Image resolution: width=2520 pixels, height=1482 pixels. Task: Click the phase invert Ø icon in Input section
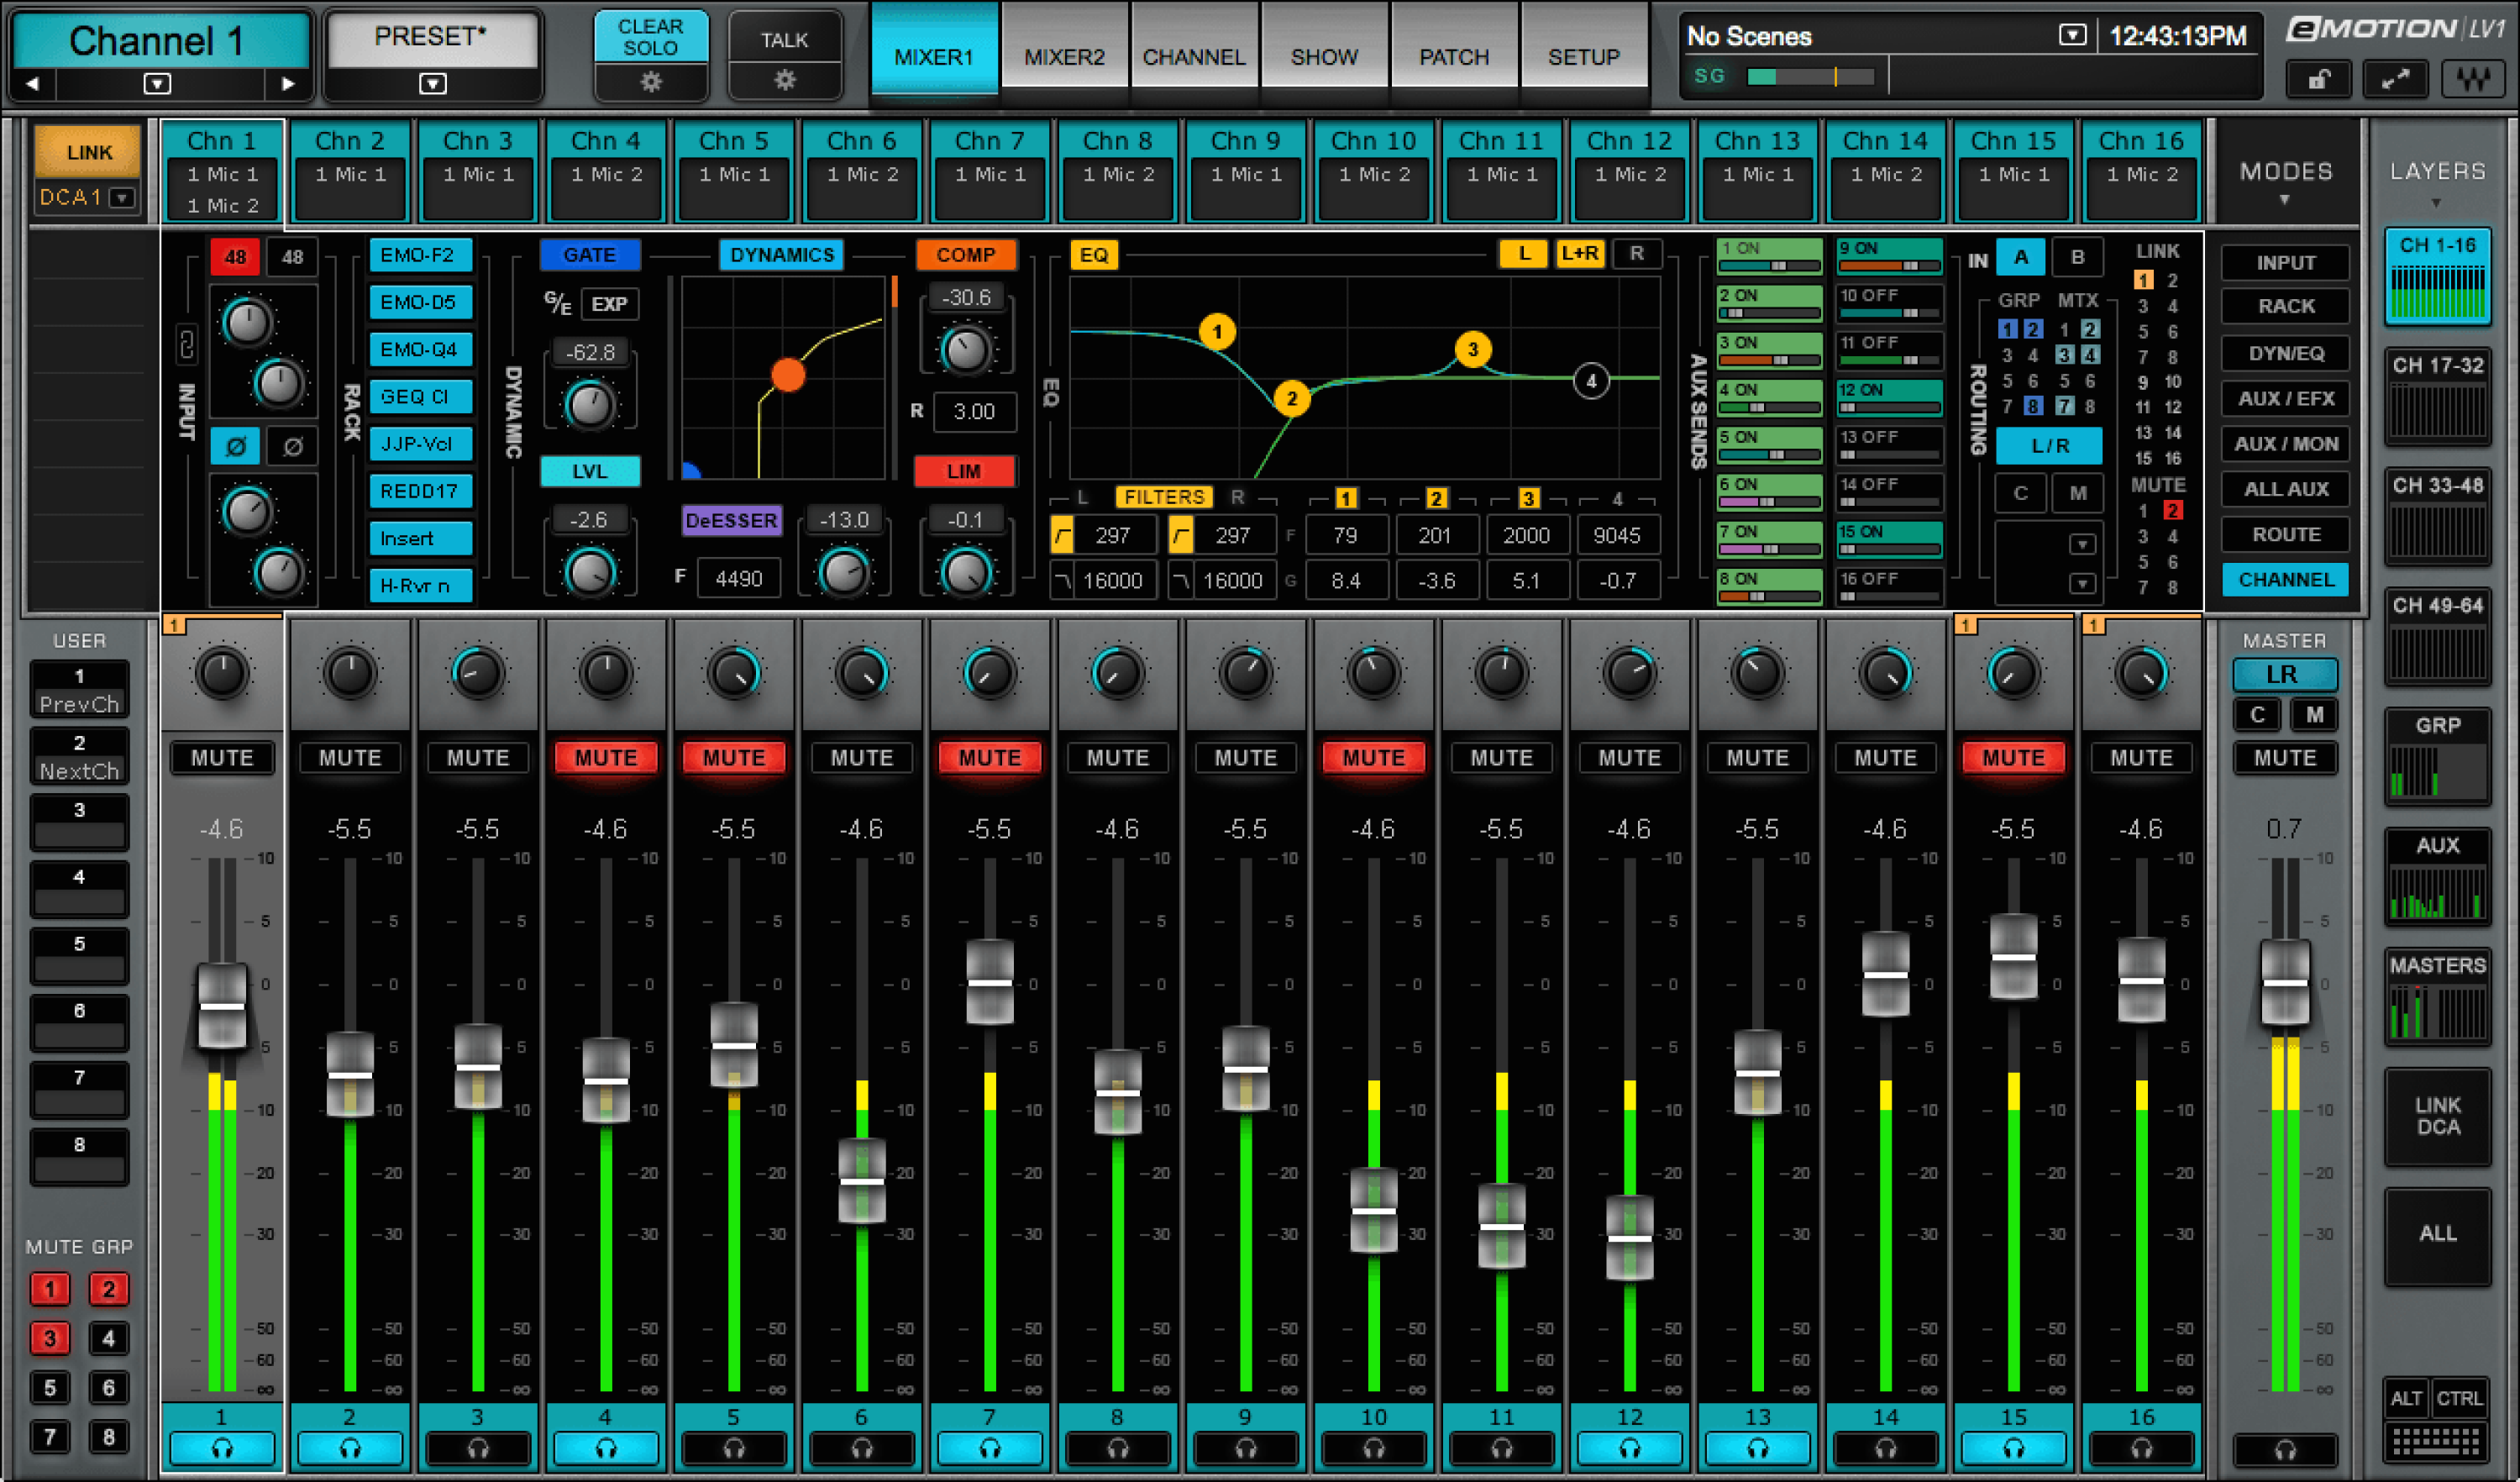tap(236, 446)
